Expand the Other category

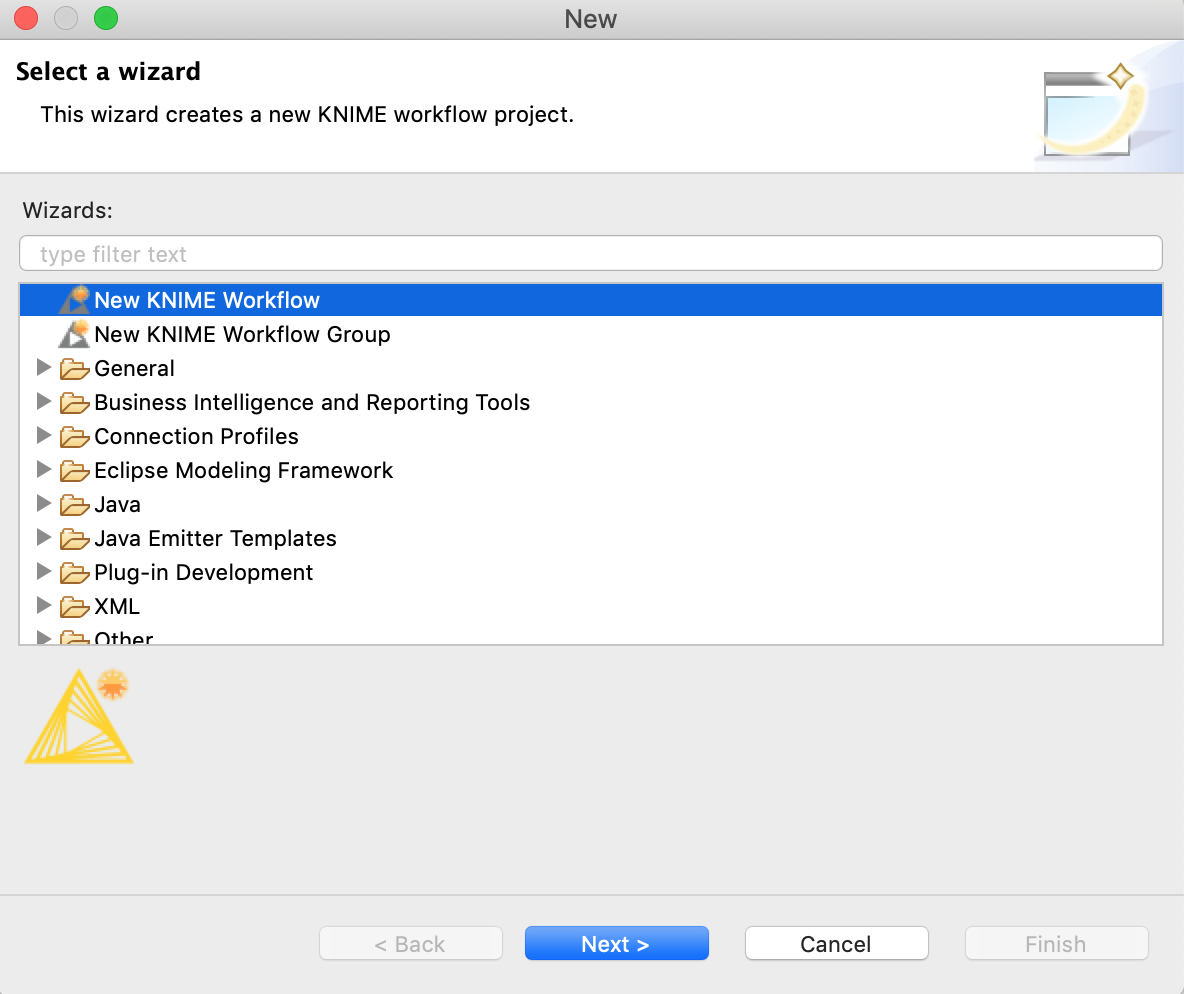click(44, 637)
